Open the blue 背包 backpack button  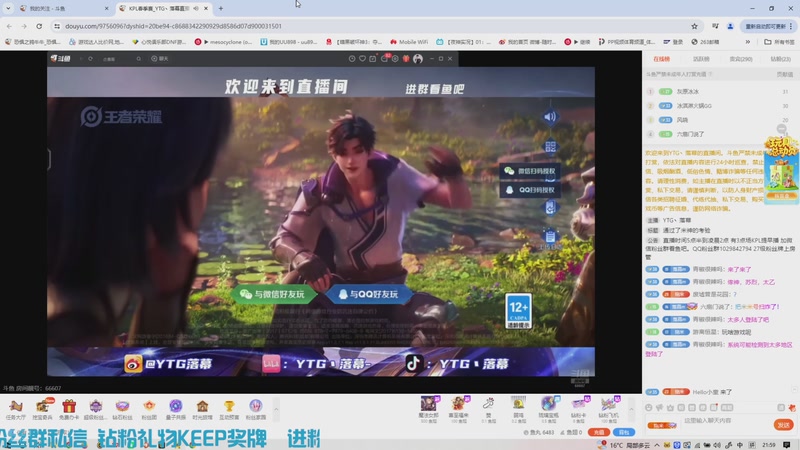coord(623,432)
